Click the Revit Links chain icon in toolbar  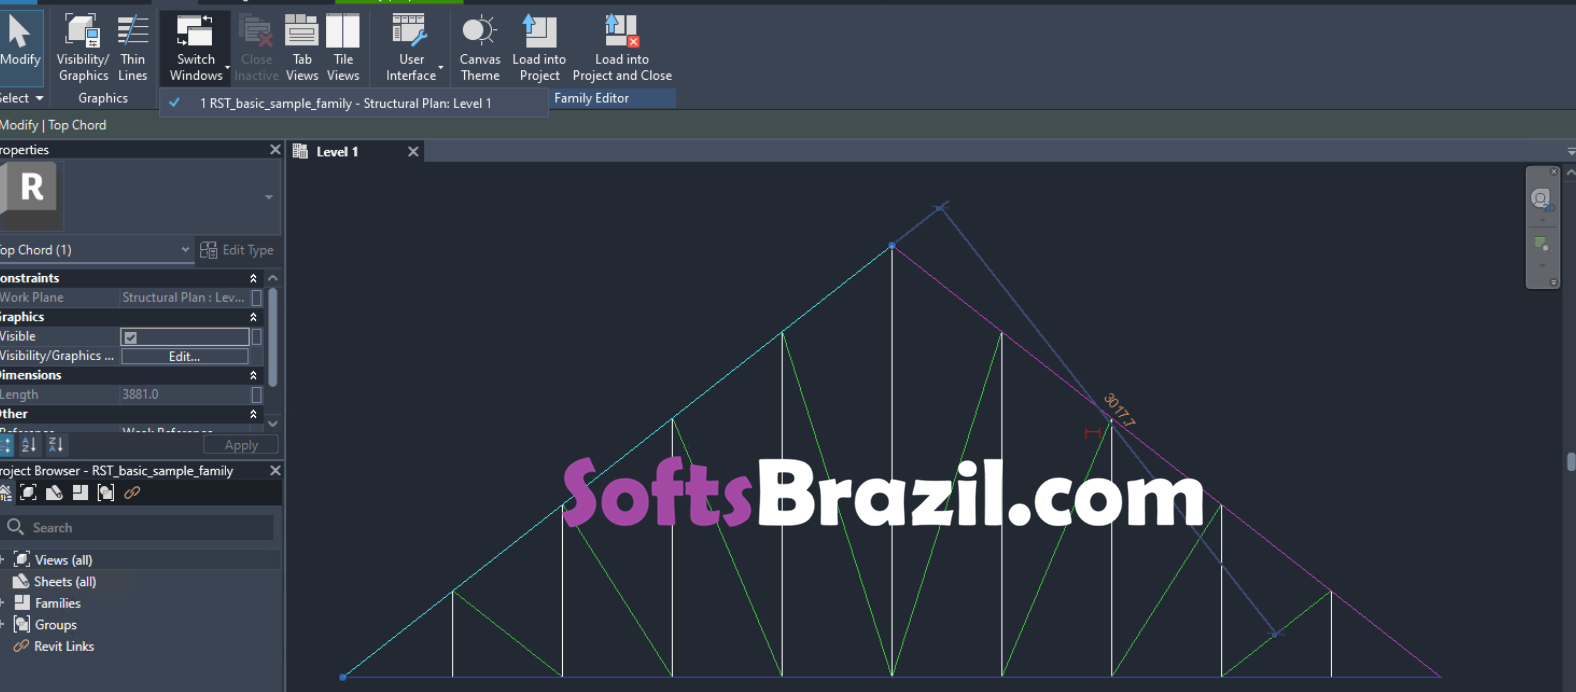pos(132,492)
